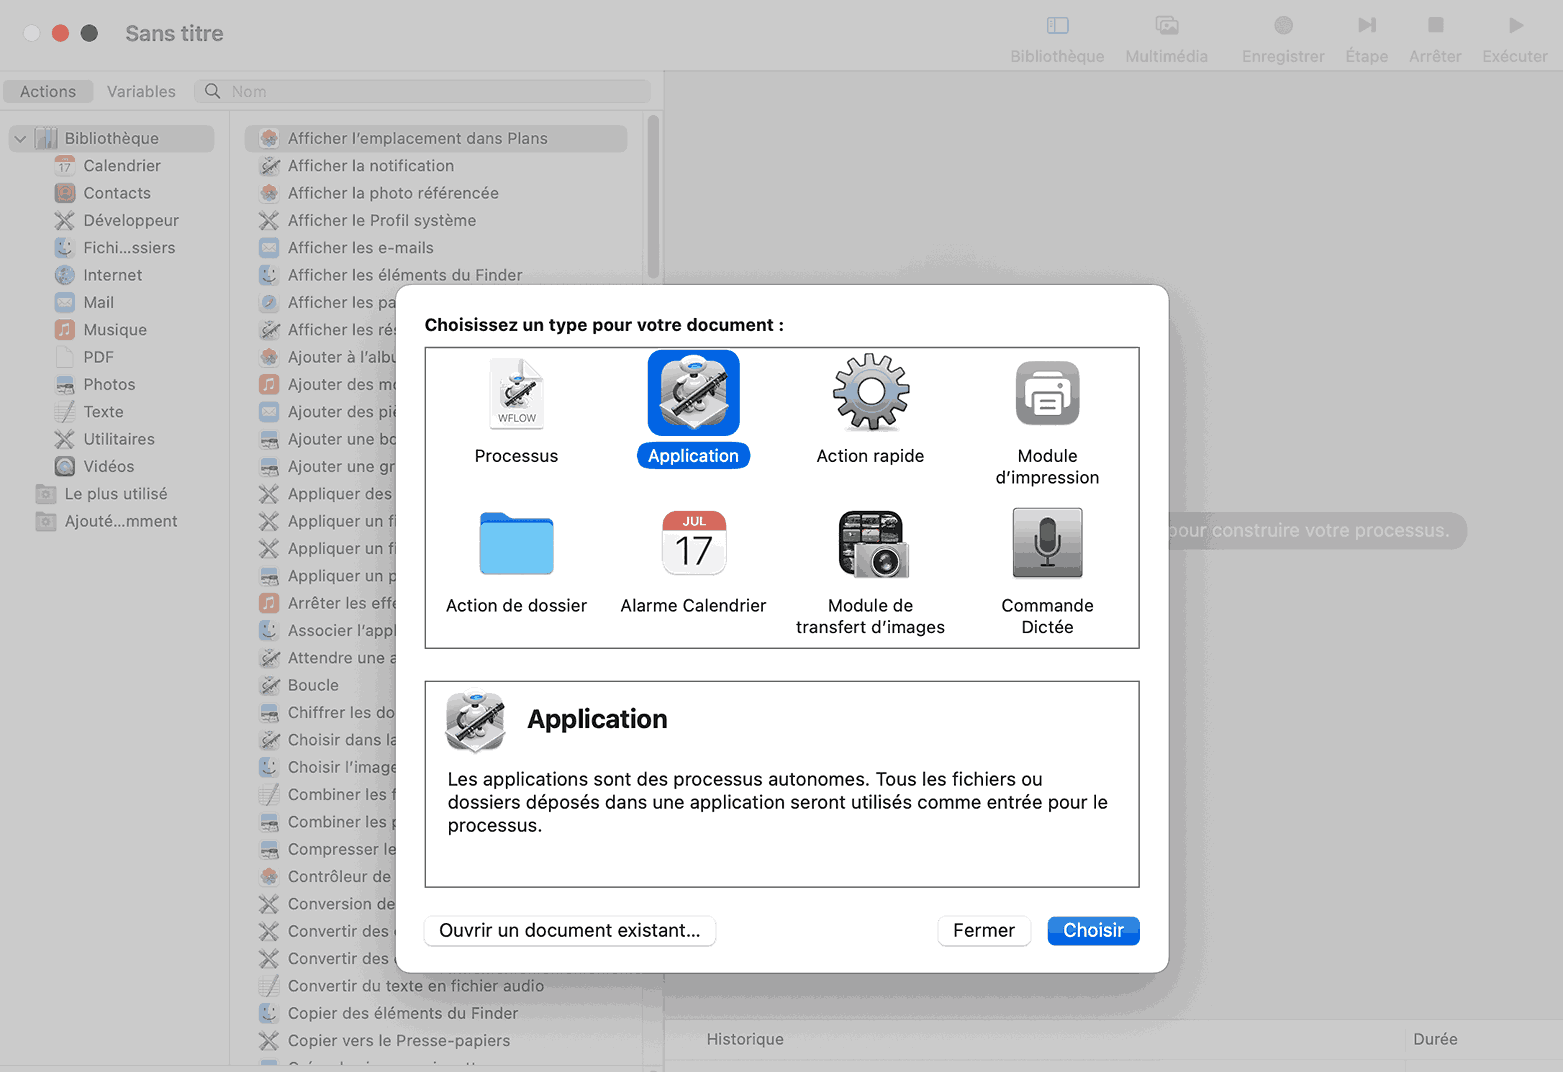Image resolution: width=1563 pixels, height=1072 pixels.
Task: Select Contacts category in sidebar
Action: pyautogui.click(x=117, y=193)
